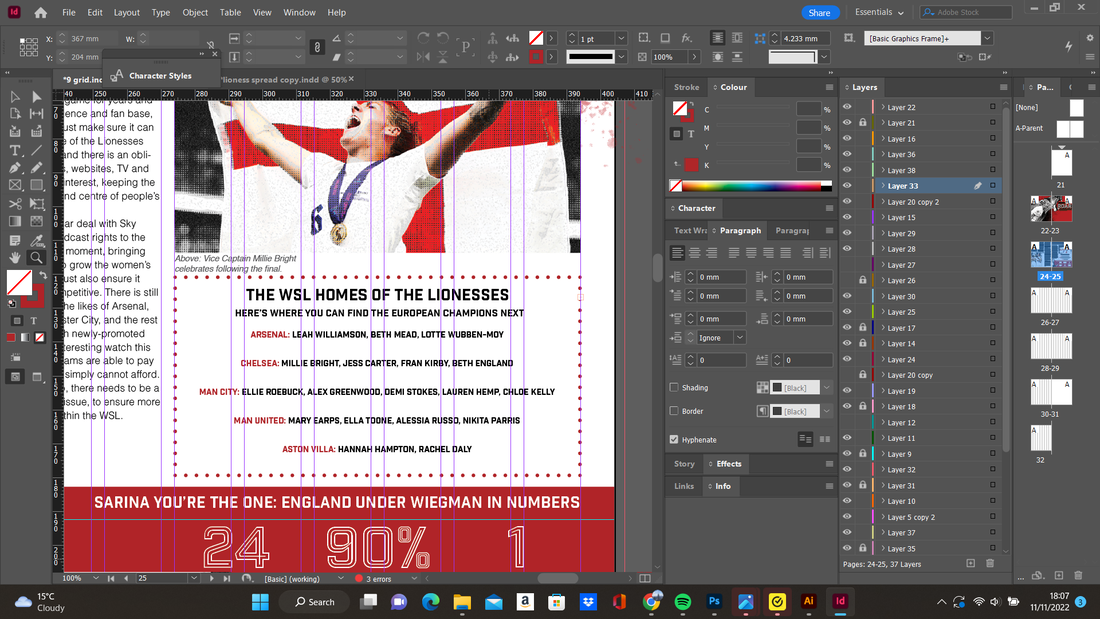Expand Layer 22 in Layers panel
This screenshot has width=1100, height=619.
coord(883,107)
